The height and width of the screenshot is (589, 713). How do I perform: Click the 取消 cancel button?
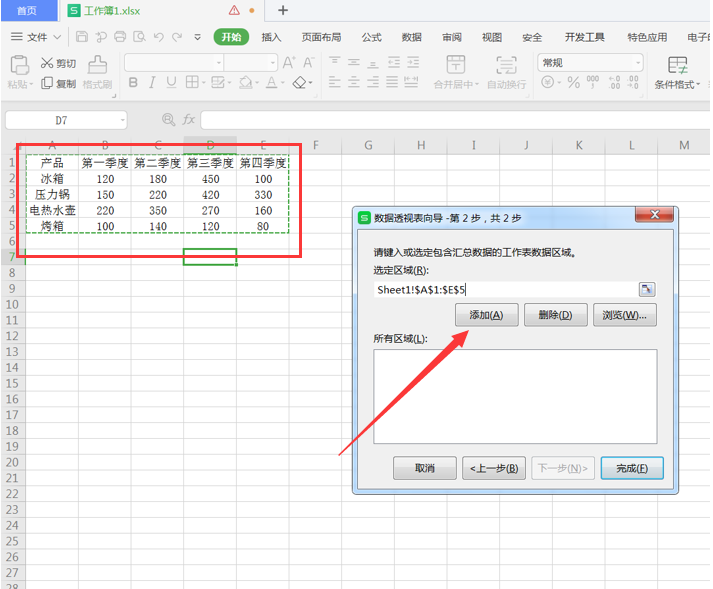coord(425,468)
